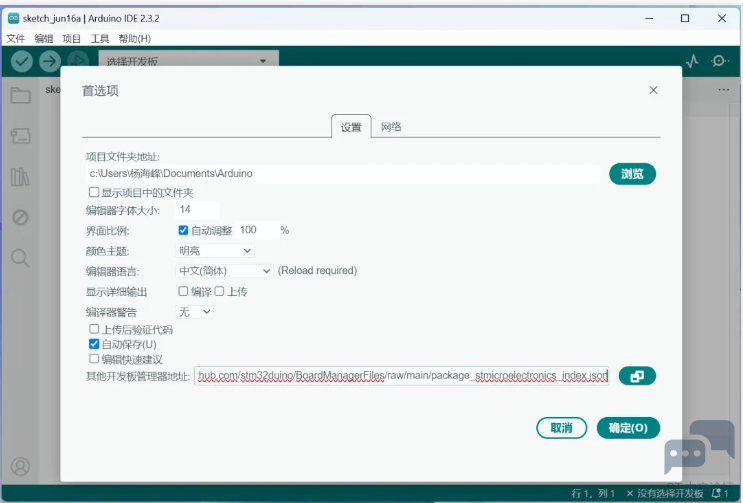Open the Serial Plotter icon
Image resolution: width=743 pixels, height=503 pixels.
pyautogui.click(x=692, y=61)
